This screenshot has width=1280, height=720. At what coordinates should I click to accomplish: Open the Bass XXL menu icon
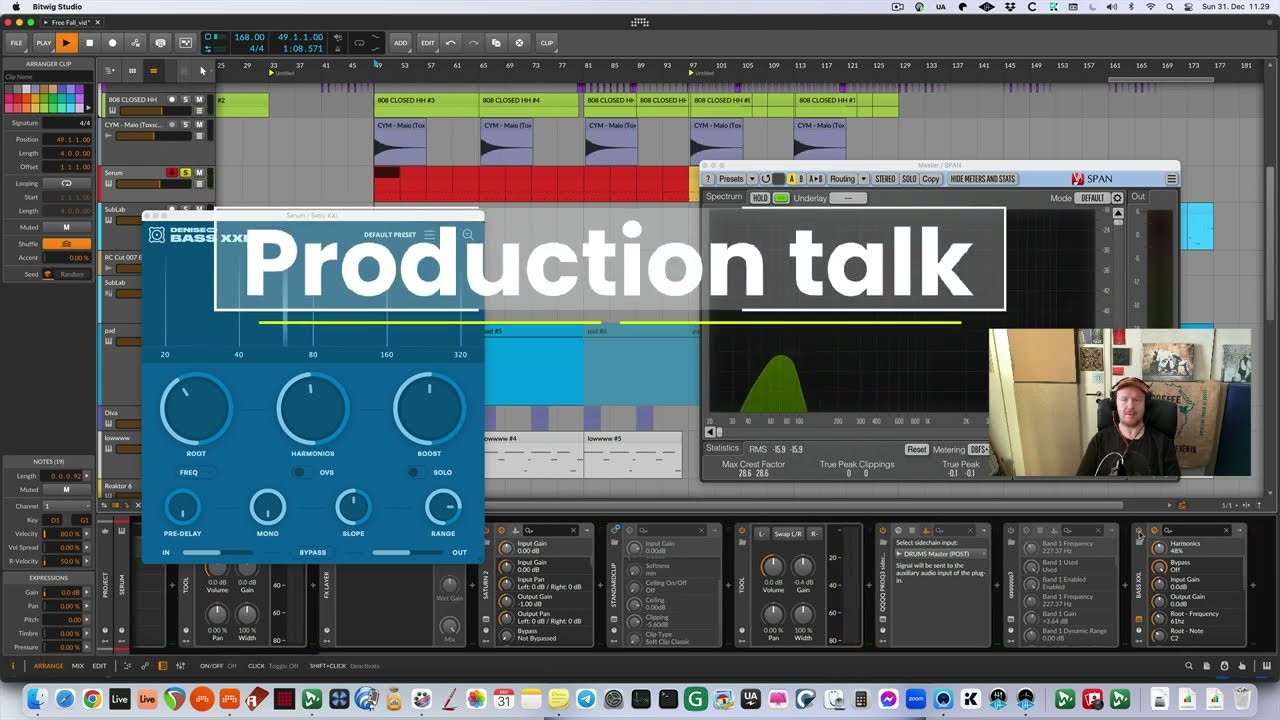(430, 235)
